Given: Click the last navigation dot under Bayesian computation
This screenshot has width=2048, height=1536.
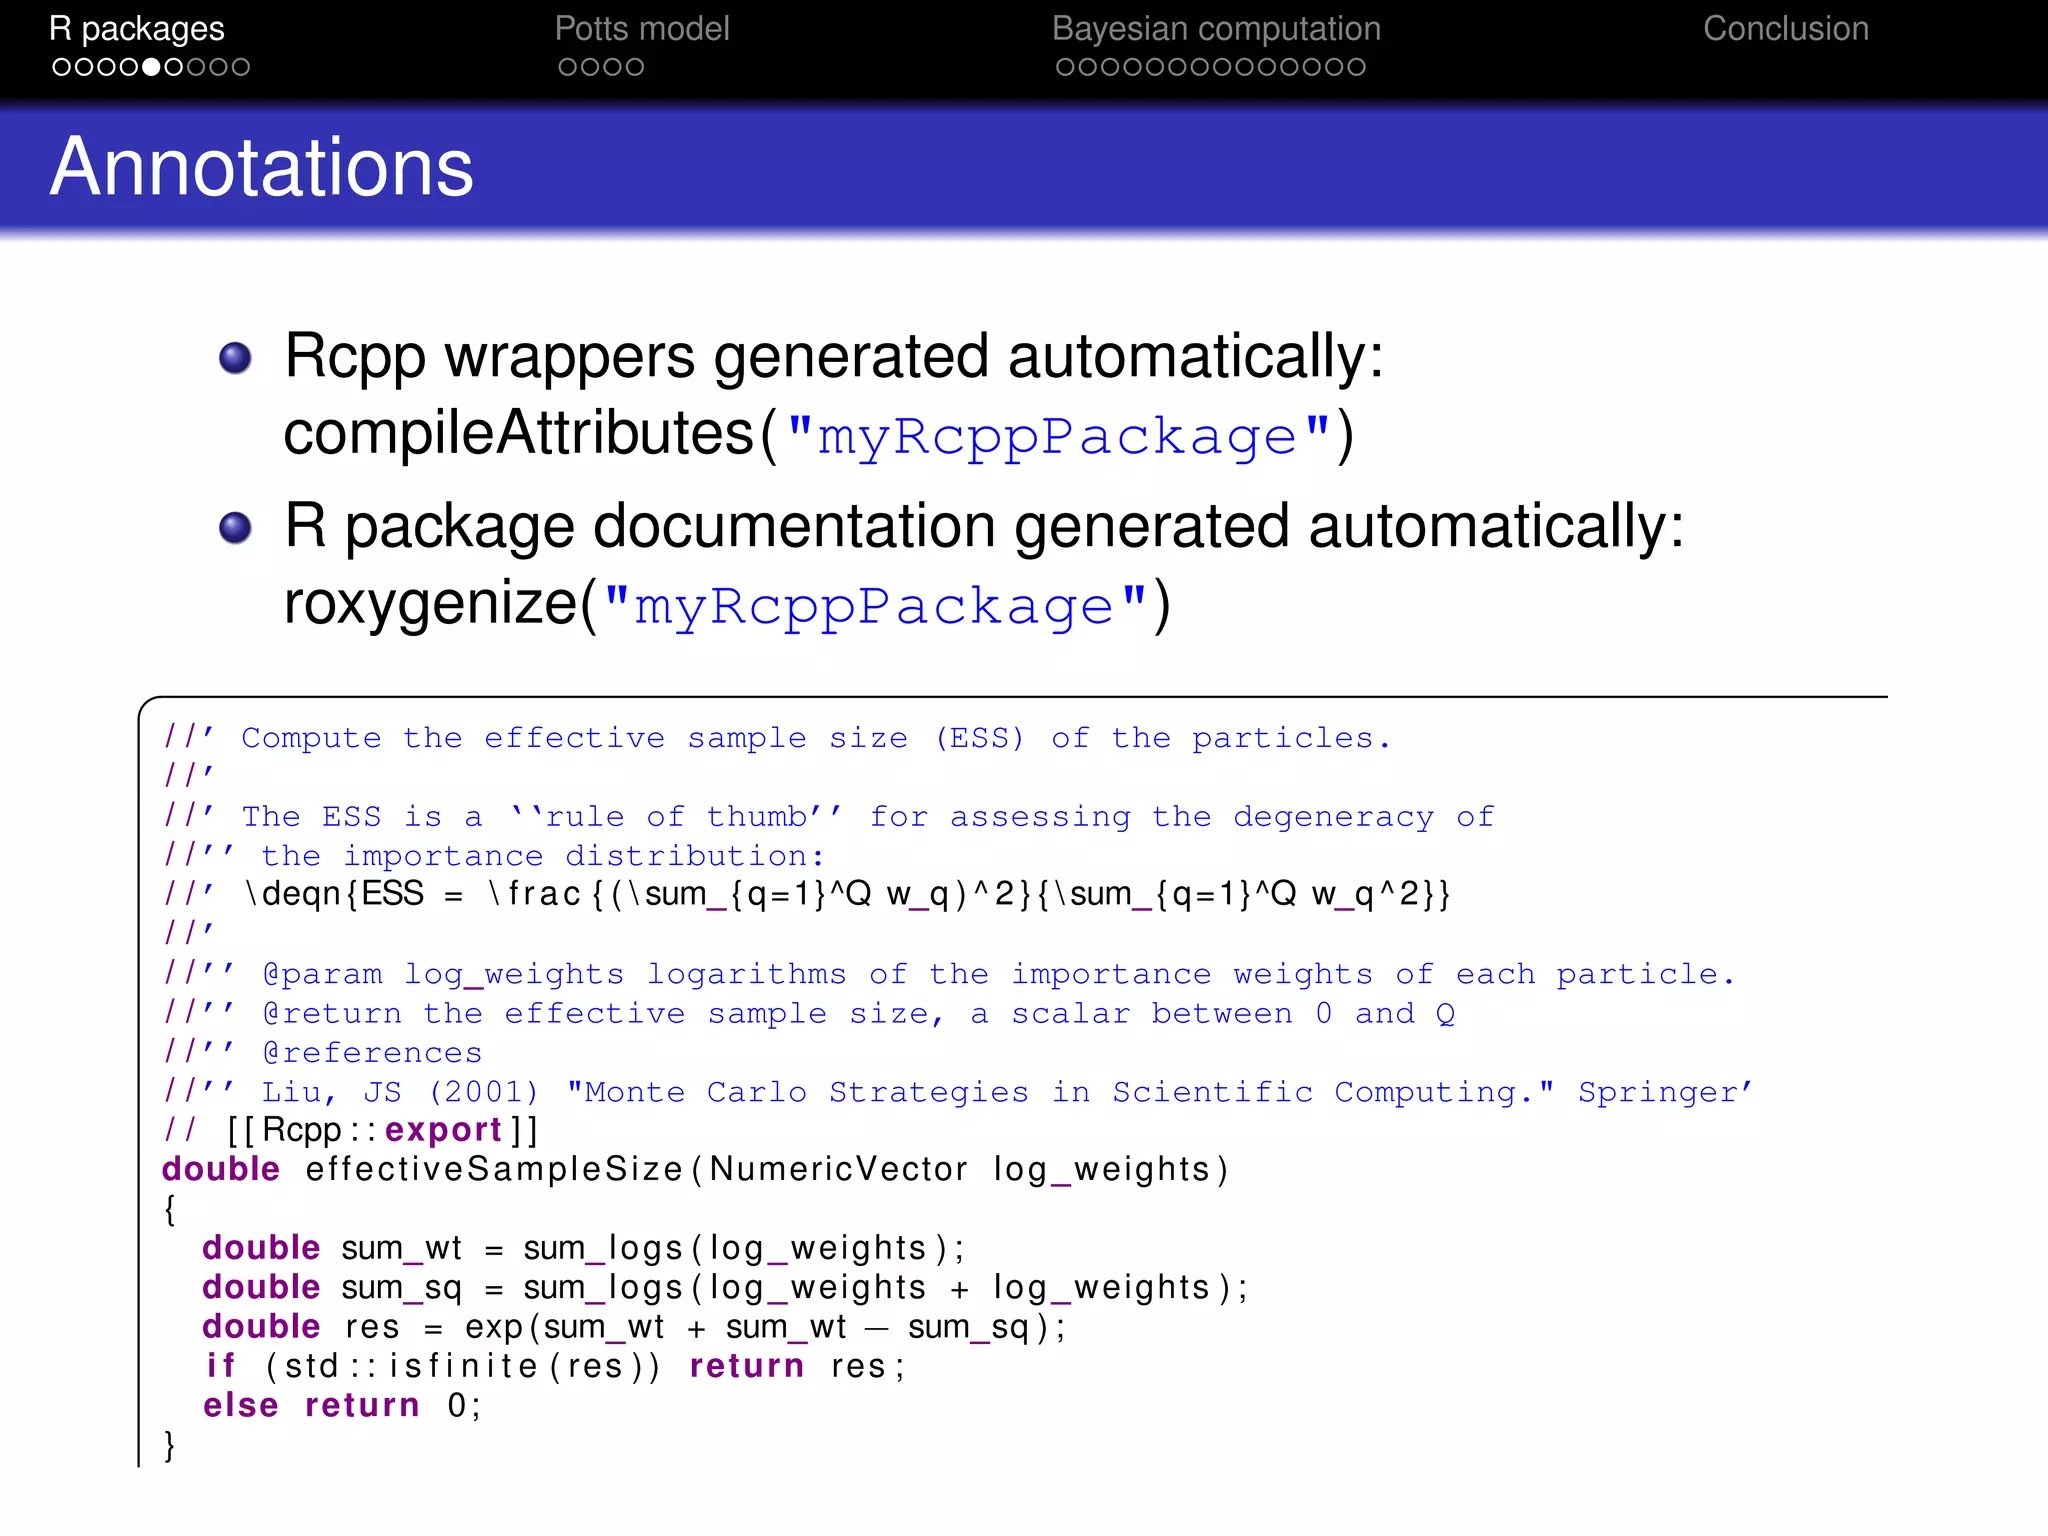Looking at the screenshot, I should (x=1355, y=67).
